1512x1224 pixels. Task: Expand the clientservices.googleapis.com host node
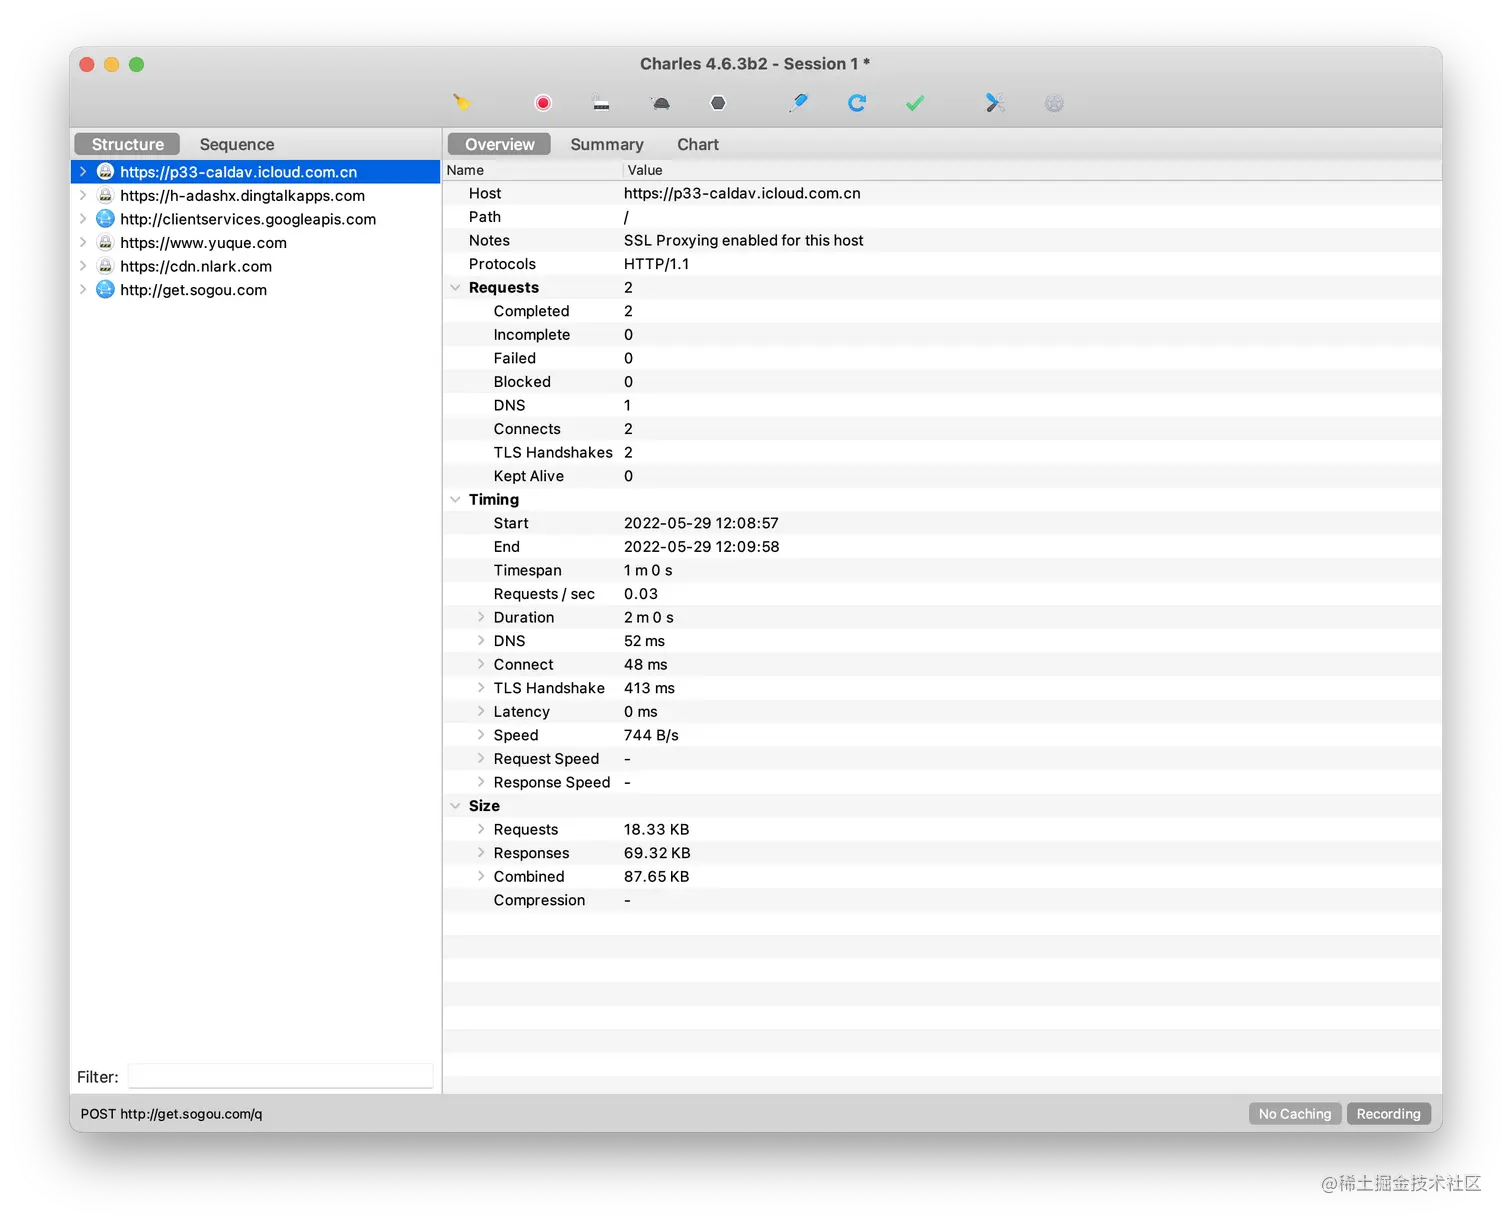coord(83,219)
